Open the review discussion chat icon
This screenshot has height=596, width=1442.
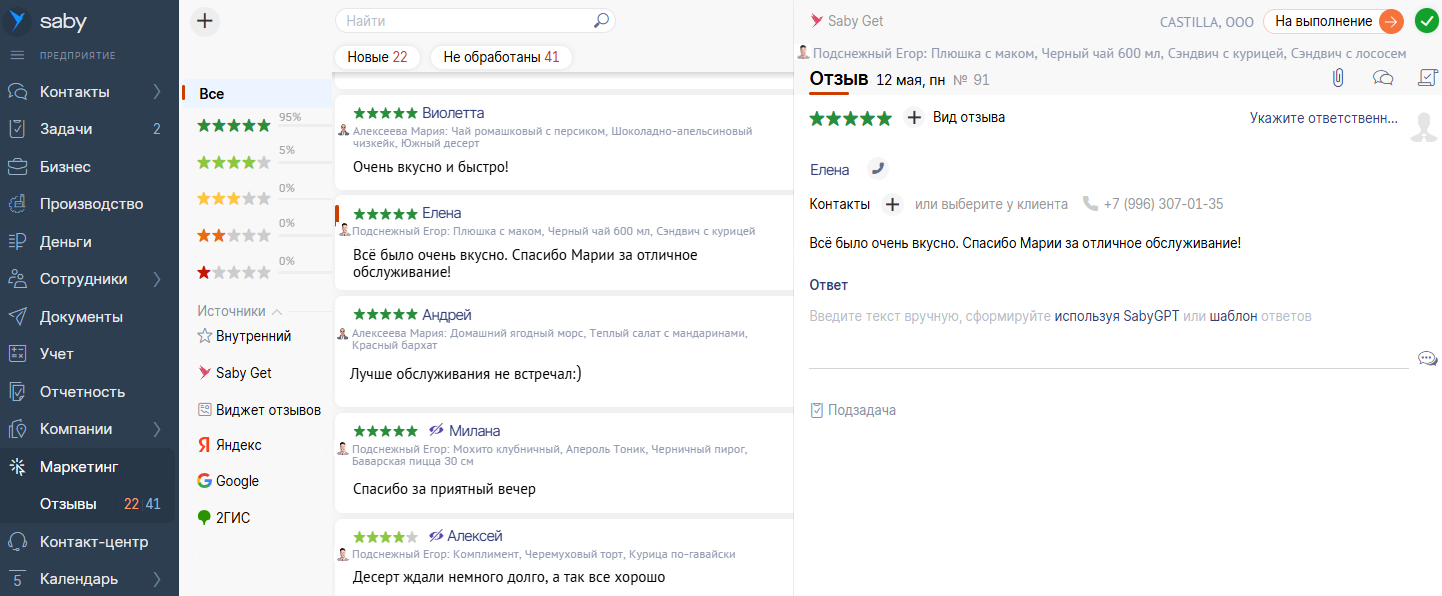1383,78
